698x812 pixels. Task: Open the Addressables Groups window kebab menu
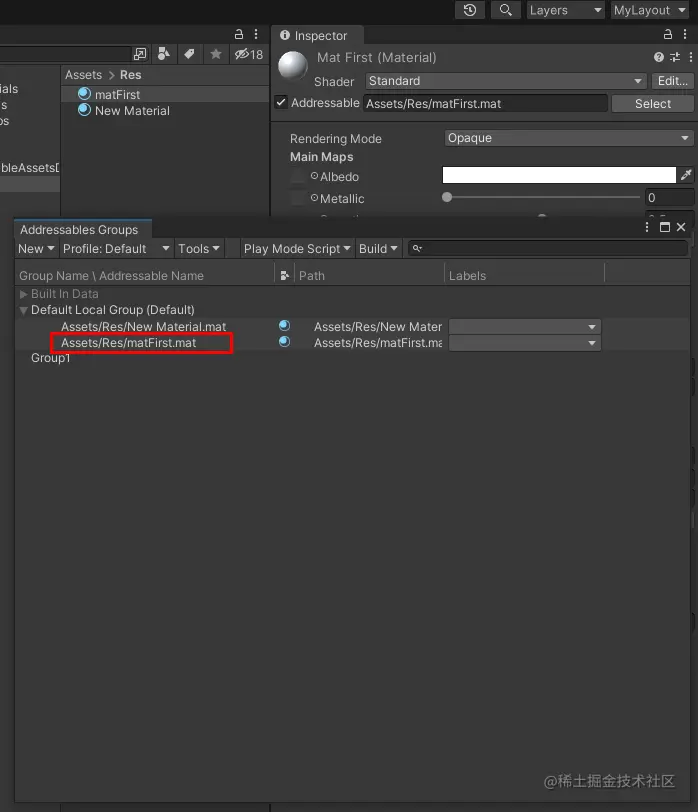[x=647, y=227]
